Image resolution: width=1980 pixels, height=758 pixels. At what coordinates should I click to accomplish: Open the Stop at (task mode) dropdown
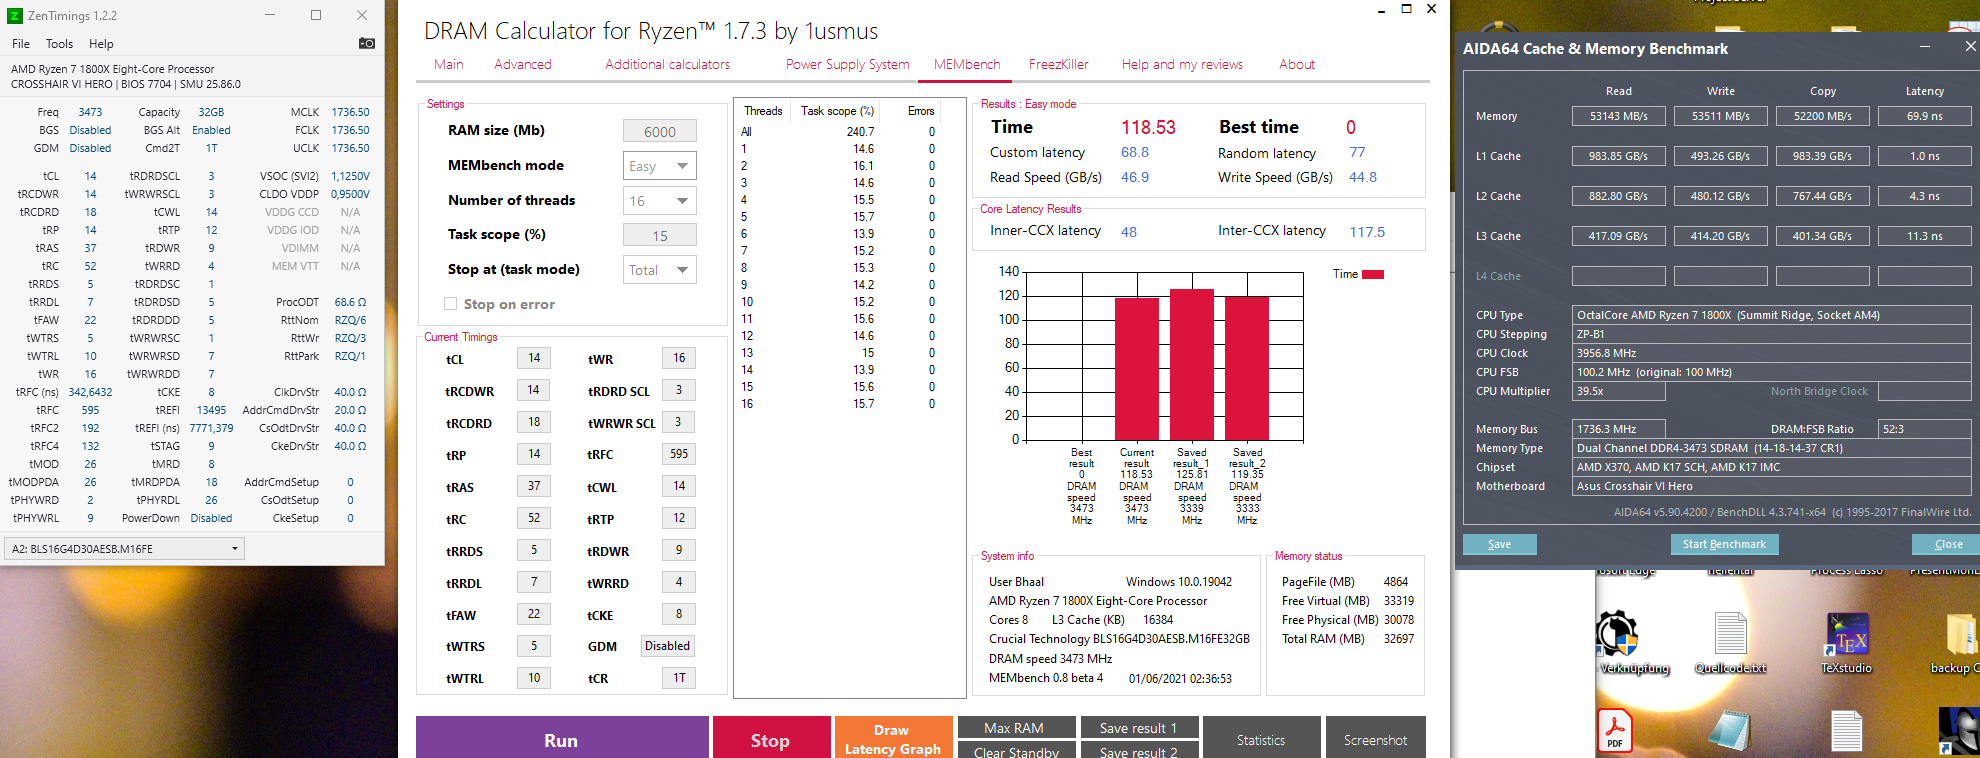click(x=660, y=270)
